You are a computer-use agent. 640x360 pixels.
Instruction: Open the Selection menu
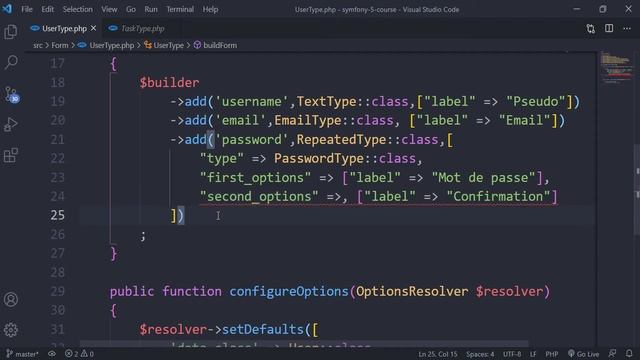(78, 9)
